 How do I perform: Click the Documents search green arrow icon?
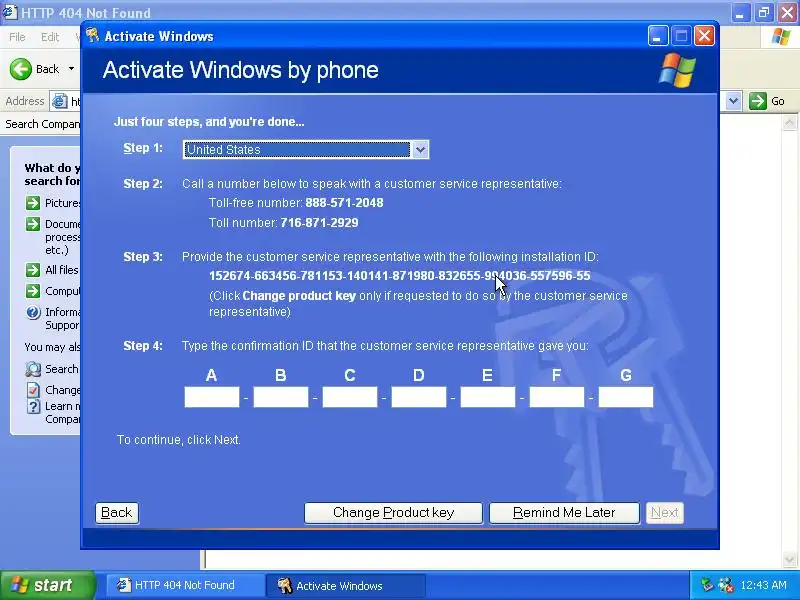(x=33, y=224)
